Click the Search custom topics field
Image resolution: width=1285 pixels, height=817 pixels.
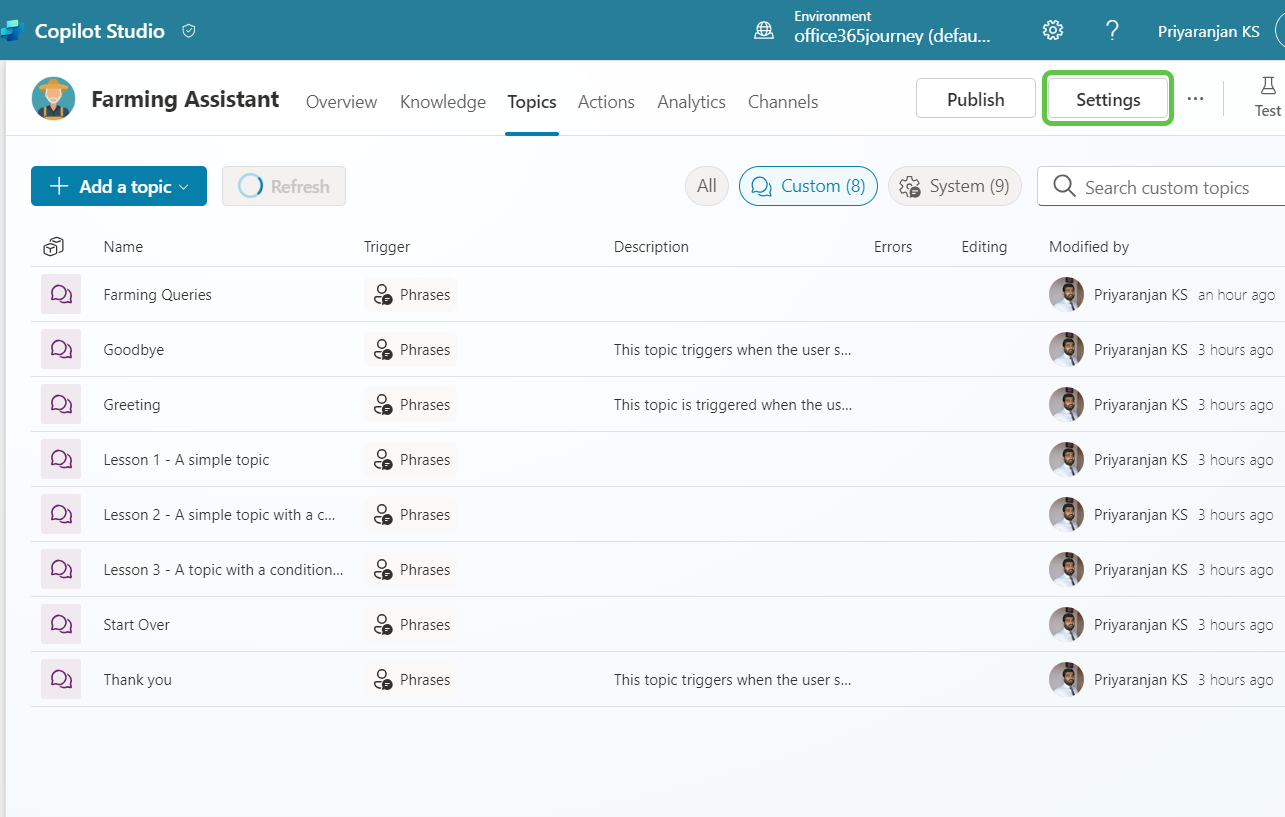1166,187
